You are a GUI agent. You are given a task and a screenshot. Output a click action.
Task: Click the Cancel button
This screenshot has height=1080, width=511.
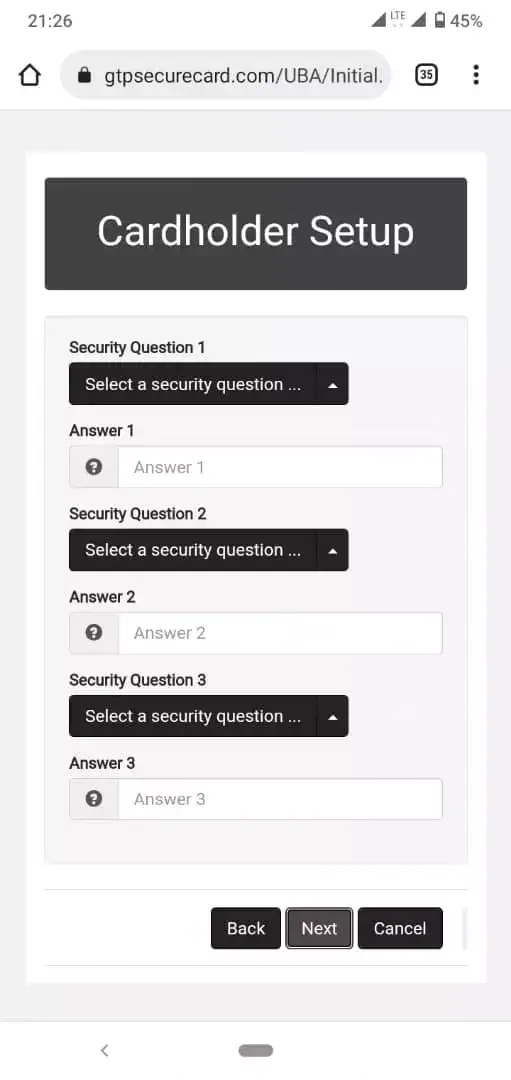click(400, 928)
